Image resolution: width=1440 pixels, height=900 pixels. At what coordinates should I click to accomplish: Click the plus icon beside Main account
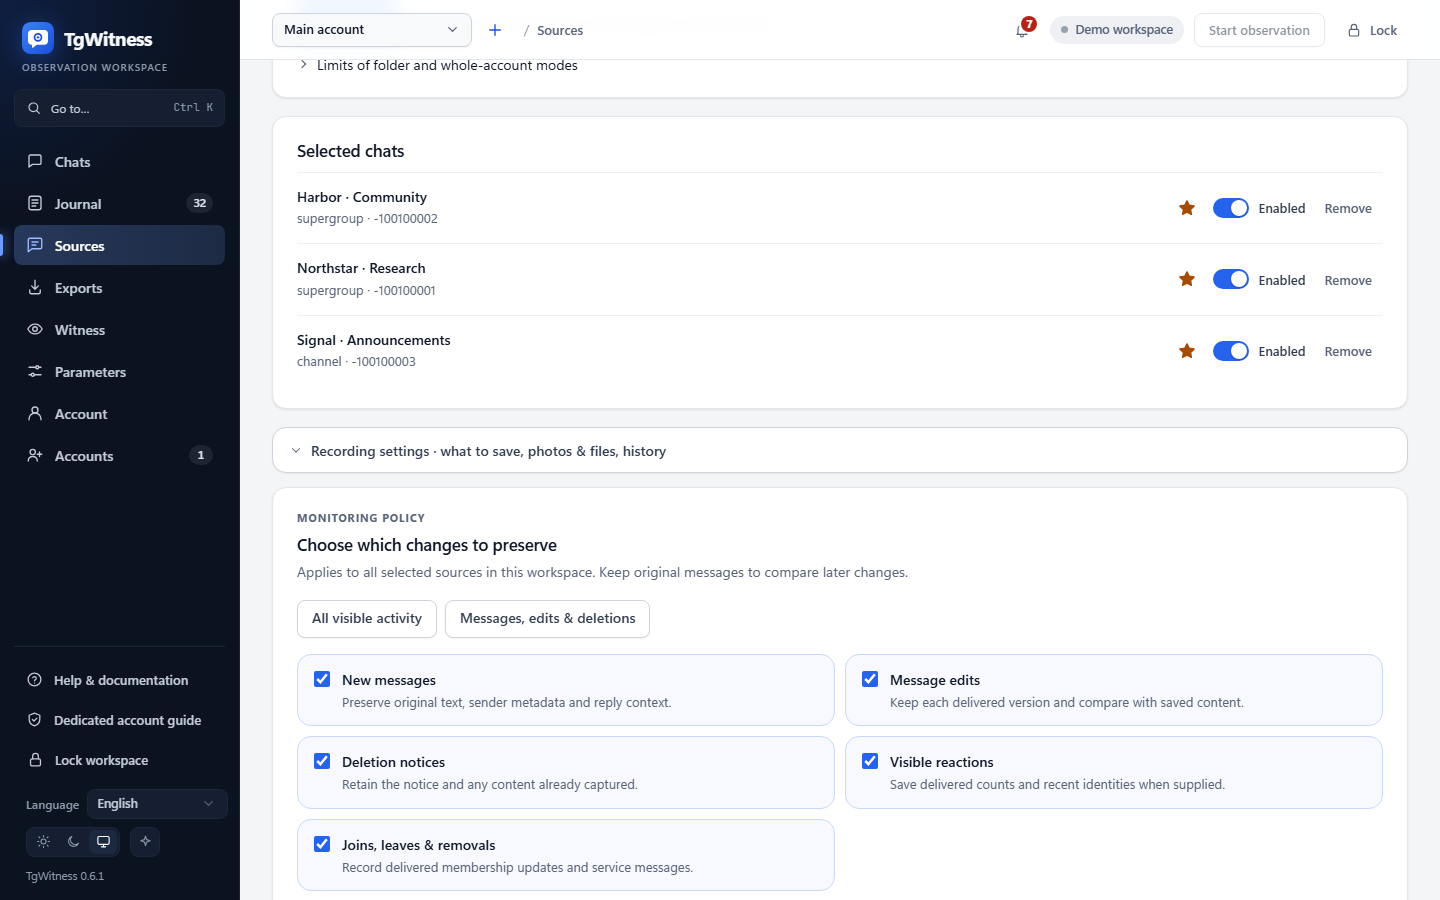pos(495,30)
